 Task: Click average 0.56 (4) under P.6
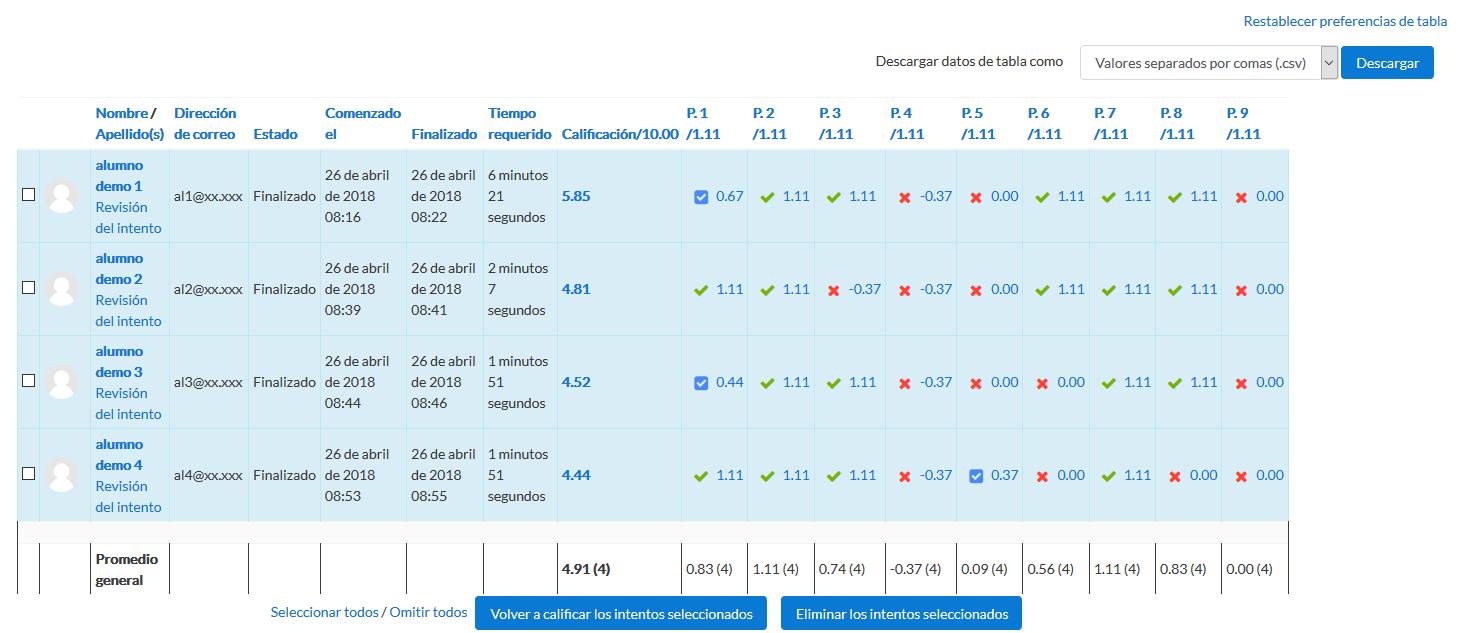click(x=1051, y=569)
